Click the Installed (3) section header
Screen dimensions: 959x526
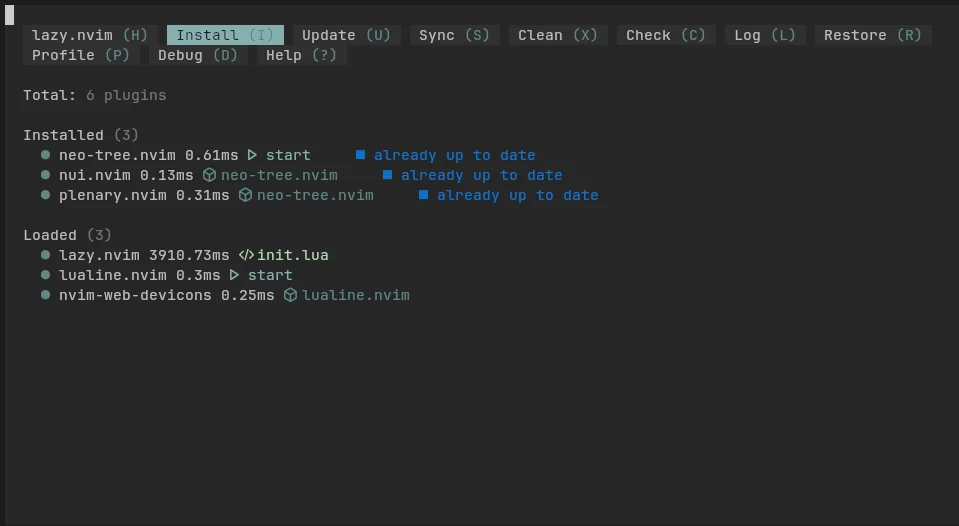pos(81,135)
